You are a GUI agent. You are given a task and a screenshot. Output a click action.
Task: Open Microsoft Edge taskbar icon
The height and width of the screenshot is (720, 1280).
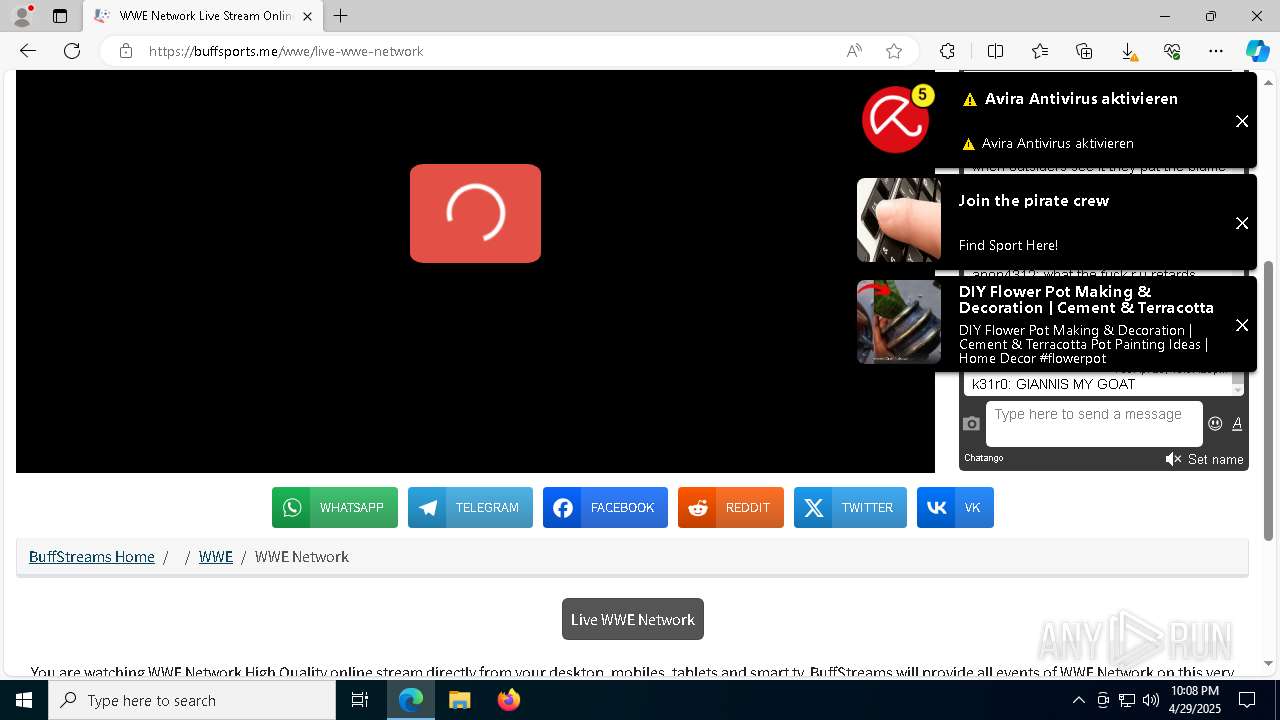(411, 700)
